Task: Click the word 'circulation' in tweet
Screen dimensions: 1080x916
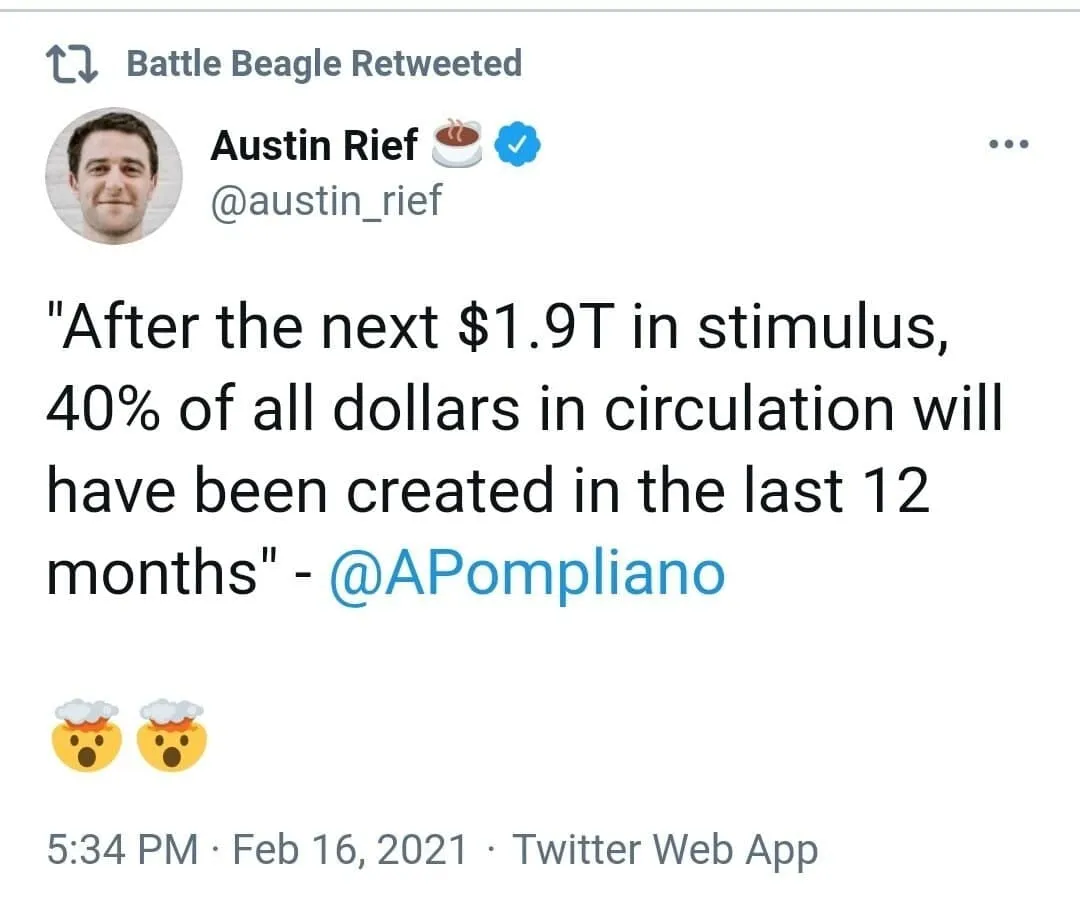Action: (749, 408)
